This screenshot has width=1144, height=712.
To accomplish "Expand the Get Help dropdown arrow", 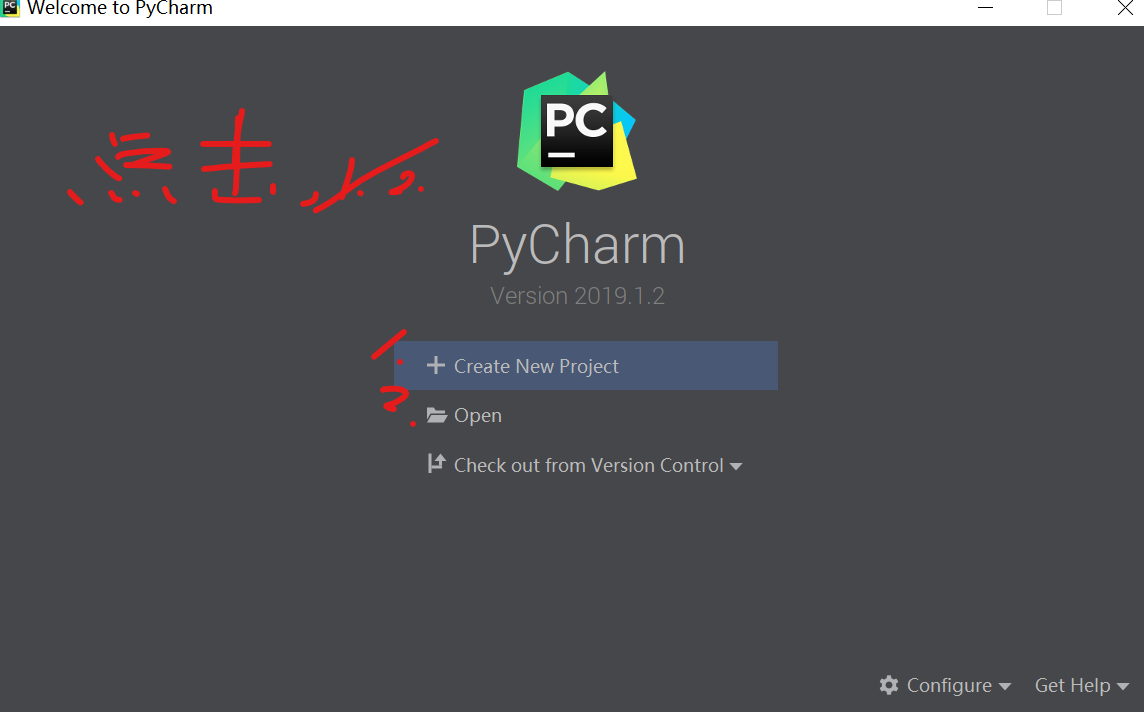I will pos(1123,686).
